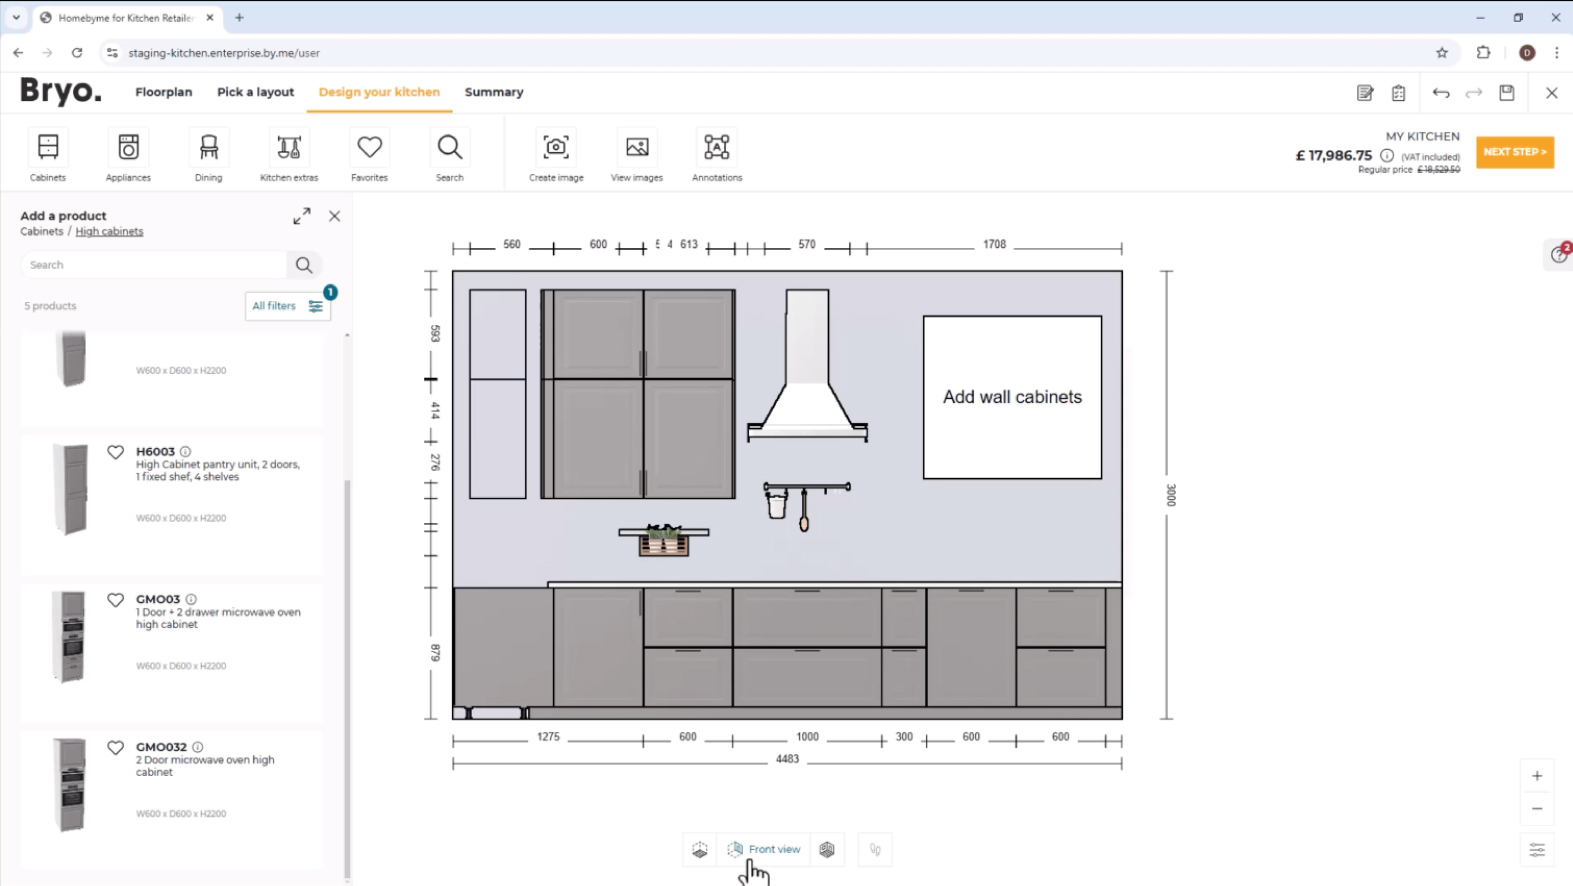Save the kitchen project
1573x886 pixels.
tap(1507, 93)
